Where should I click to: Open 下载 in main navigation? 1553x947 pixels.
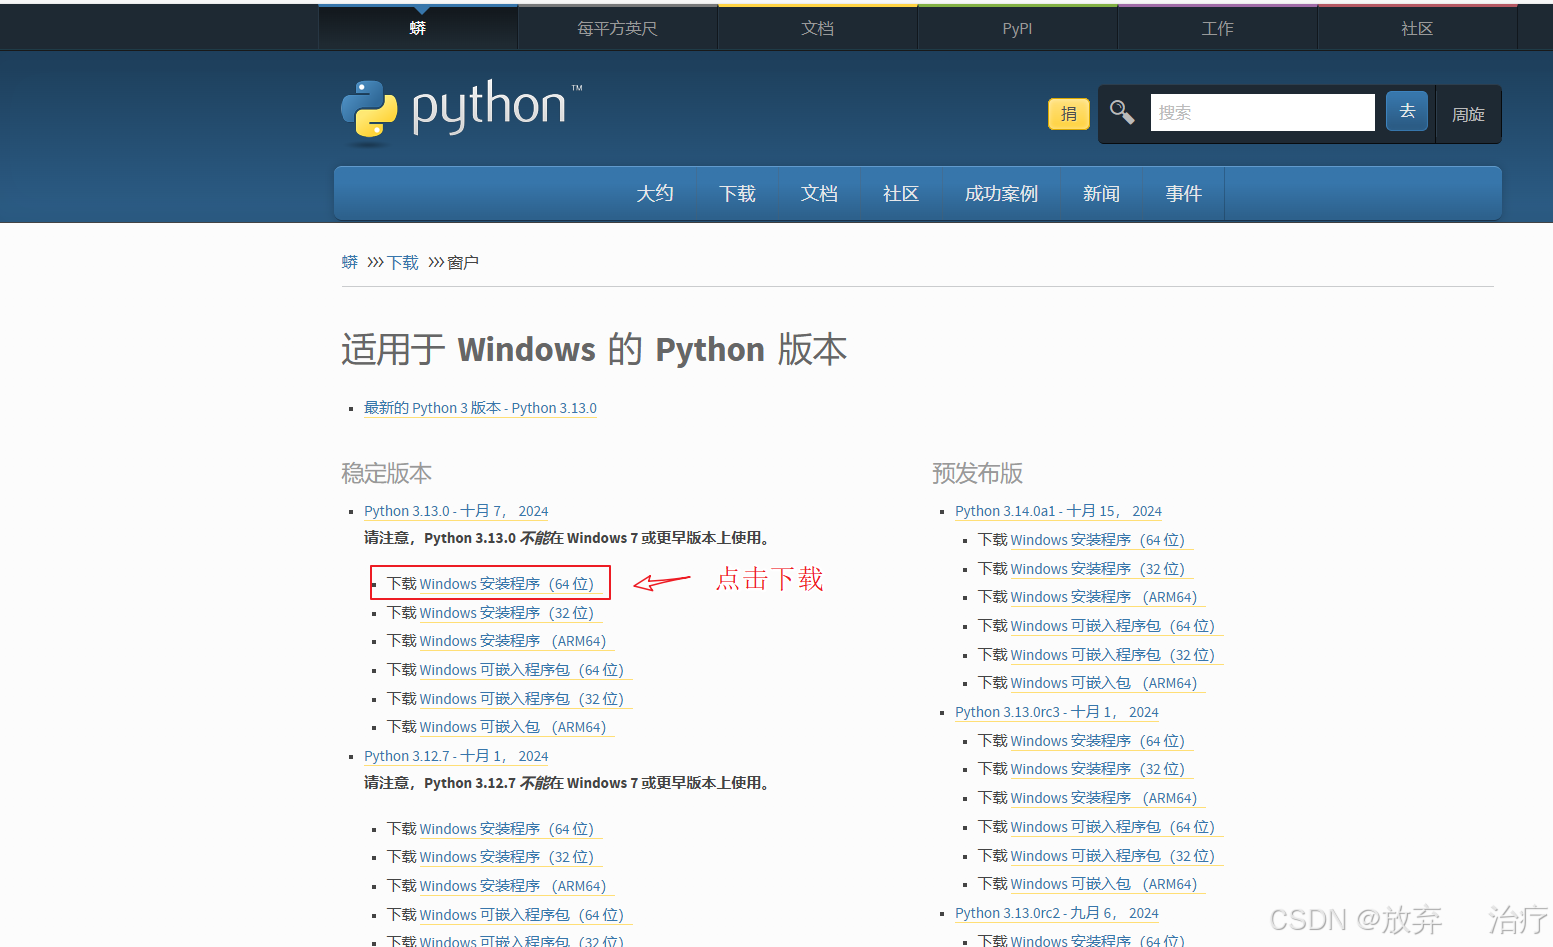tap(737, 193)
